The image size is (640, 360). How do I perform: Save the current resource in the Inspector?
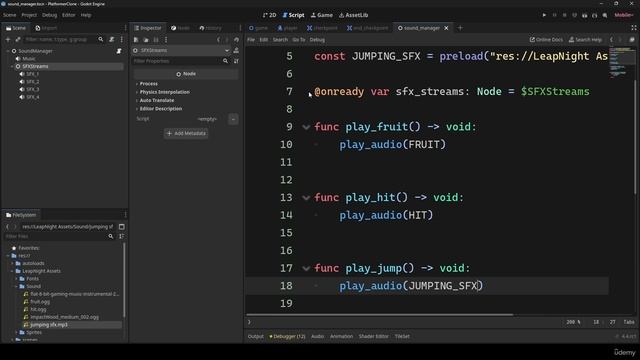point(156,40)
